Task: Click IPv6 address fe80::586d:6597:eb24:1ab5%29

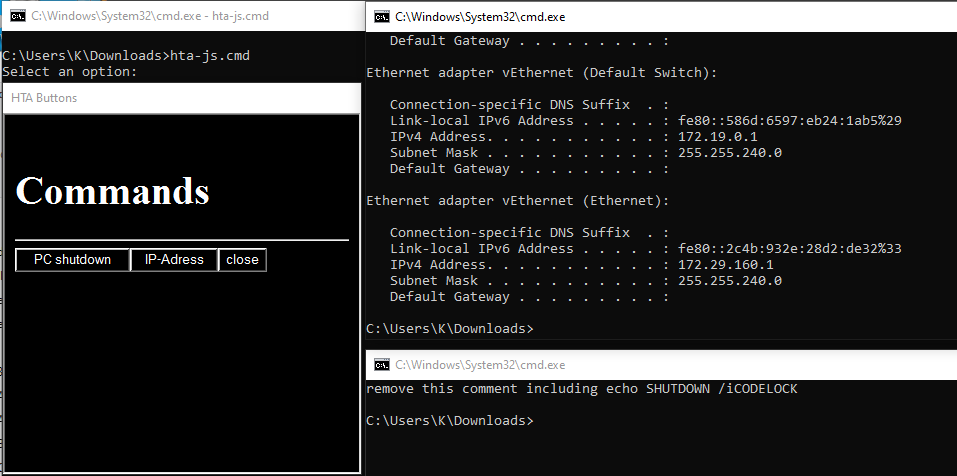Action: tap(790, 121)
